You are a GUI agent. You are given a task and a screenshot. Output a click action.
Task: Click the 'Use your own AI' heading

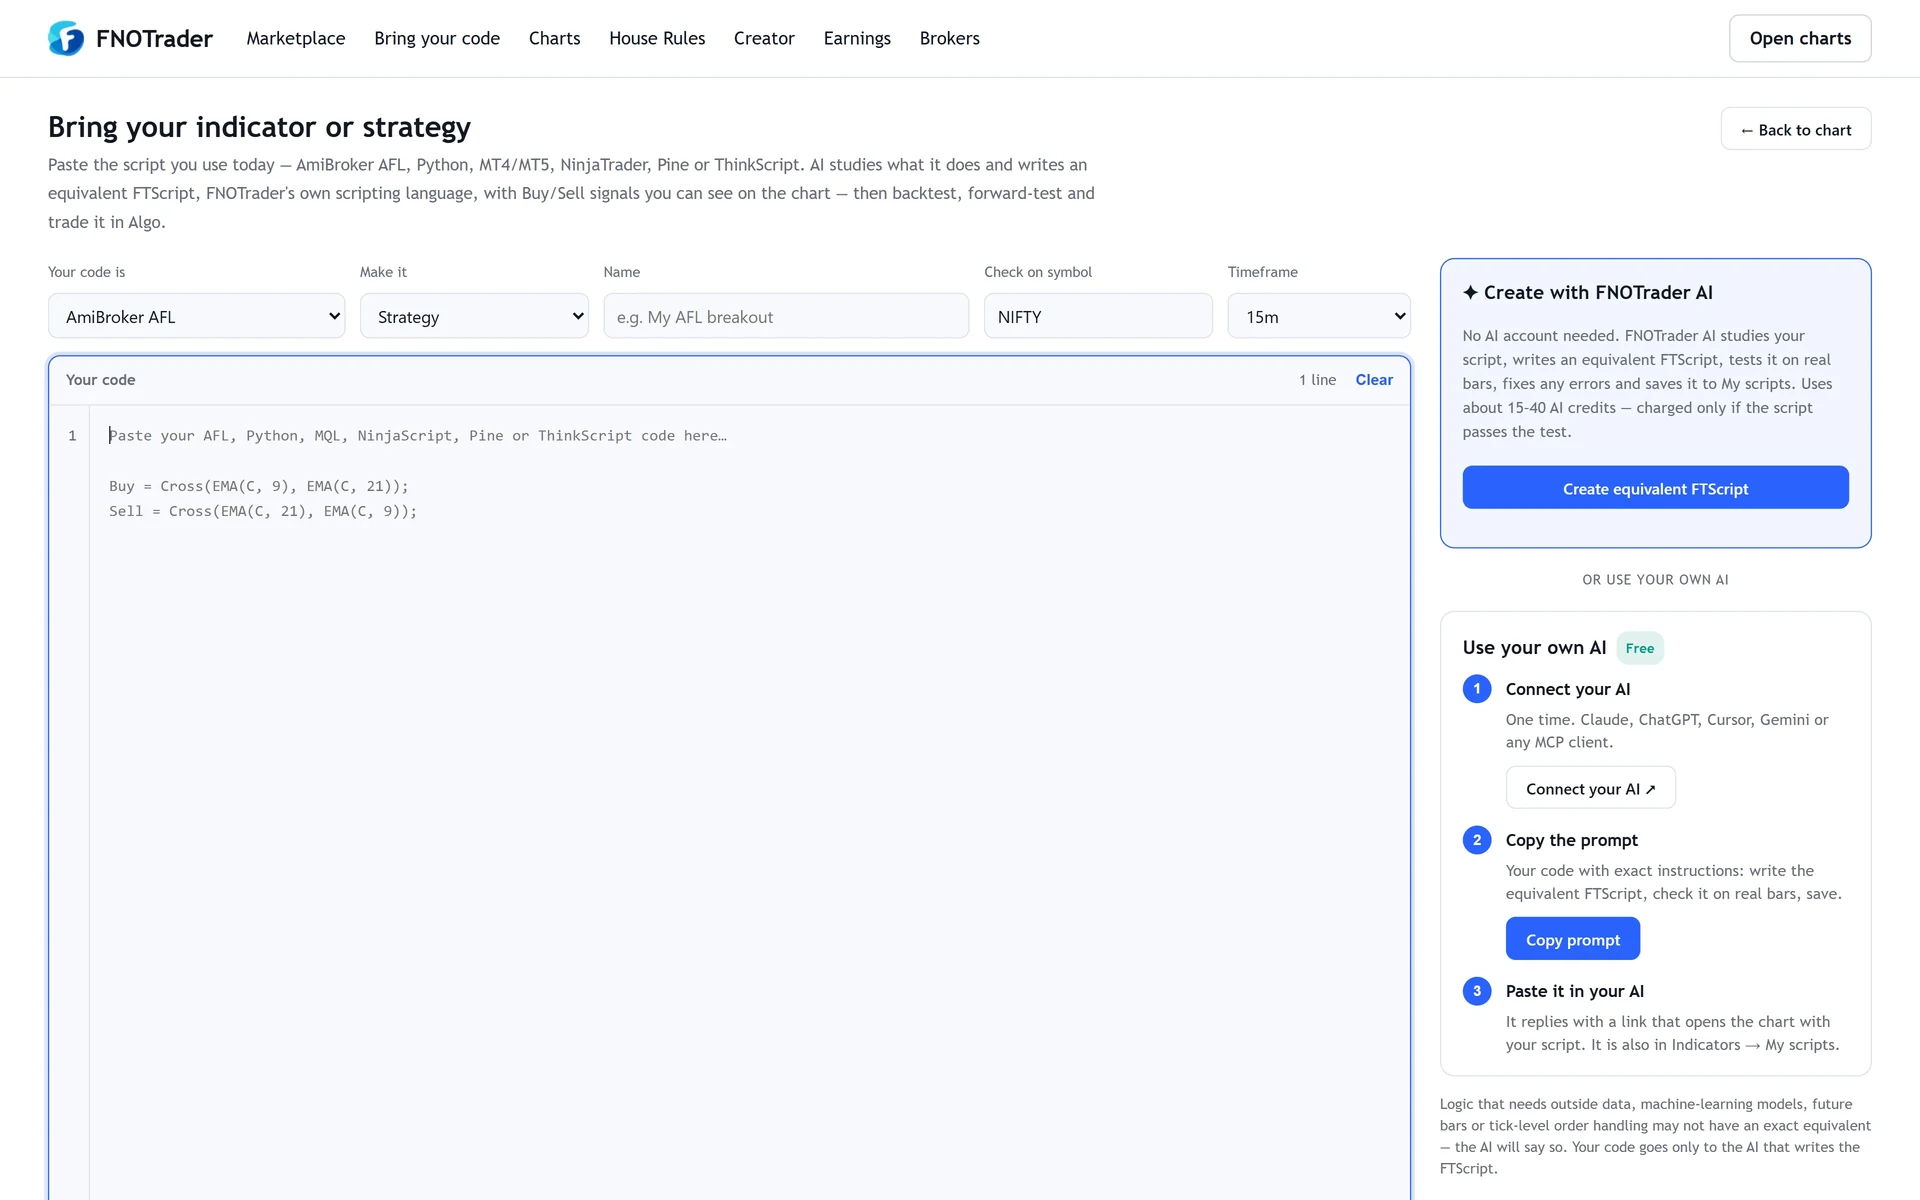pos(1534,648)
